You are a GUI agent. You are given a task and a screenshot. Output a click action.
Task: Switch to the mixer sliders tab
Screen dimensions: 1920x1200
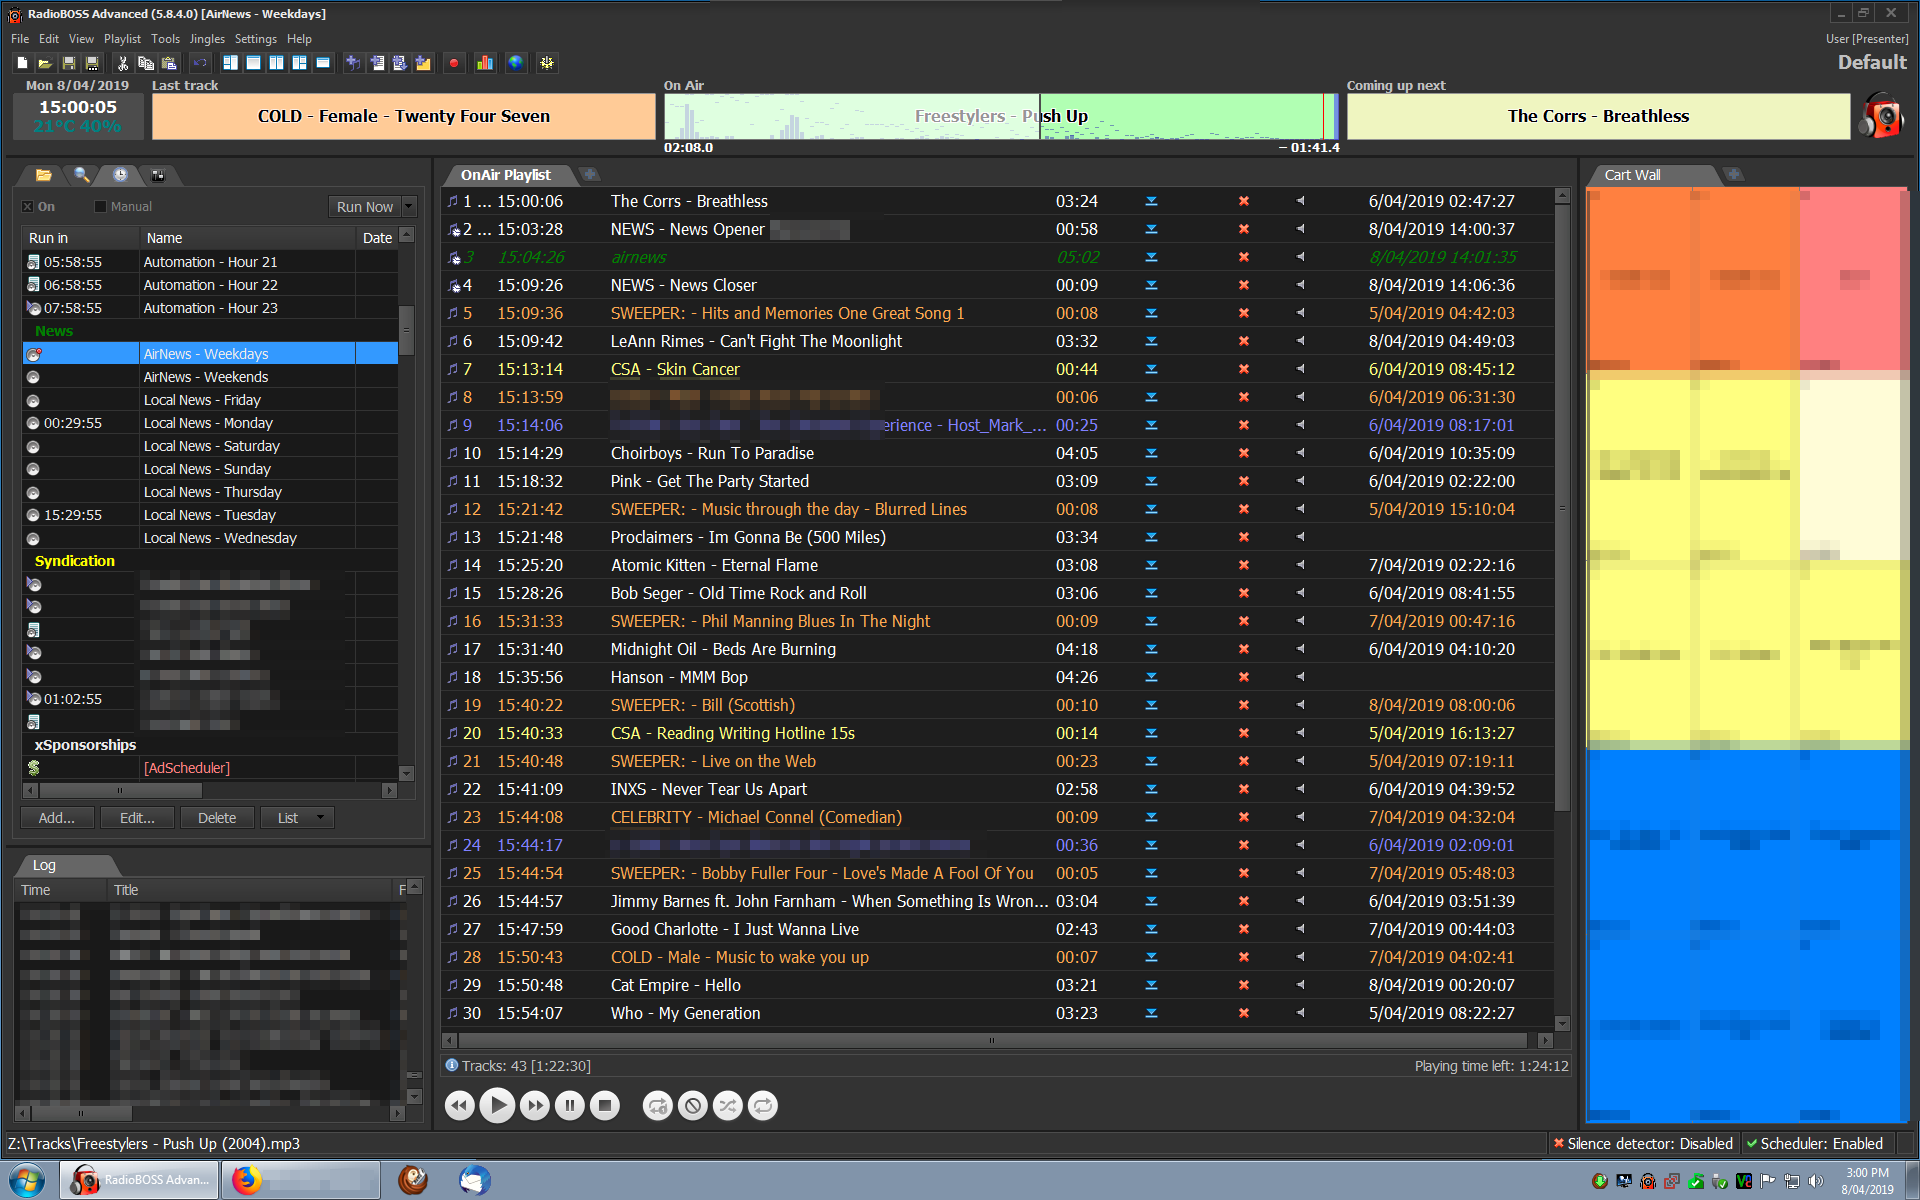coord(158,175)
